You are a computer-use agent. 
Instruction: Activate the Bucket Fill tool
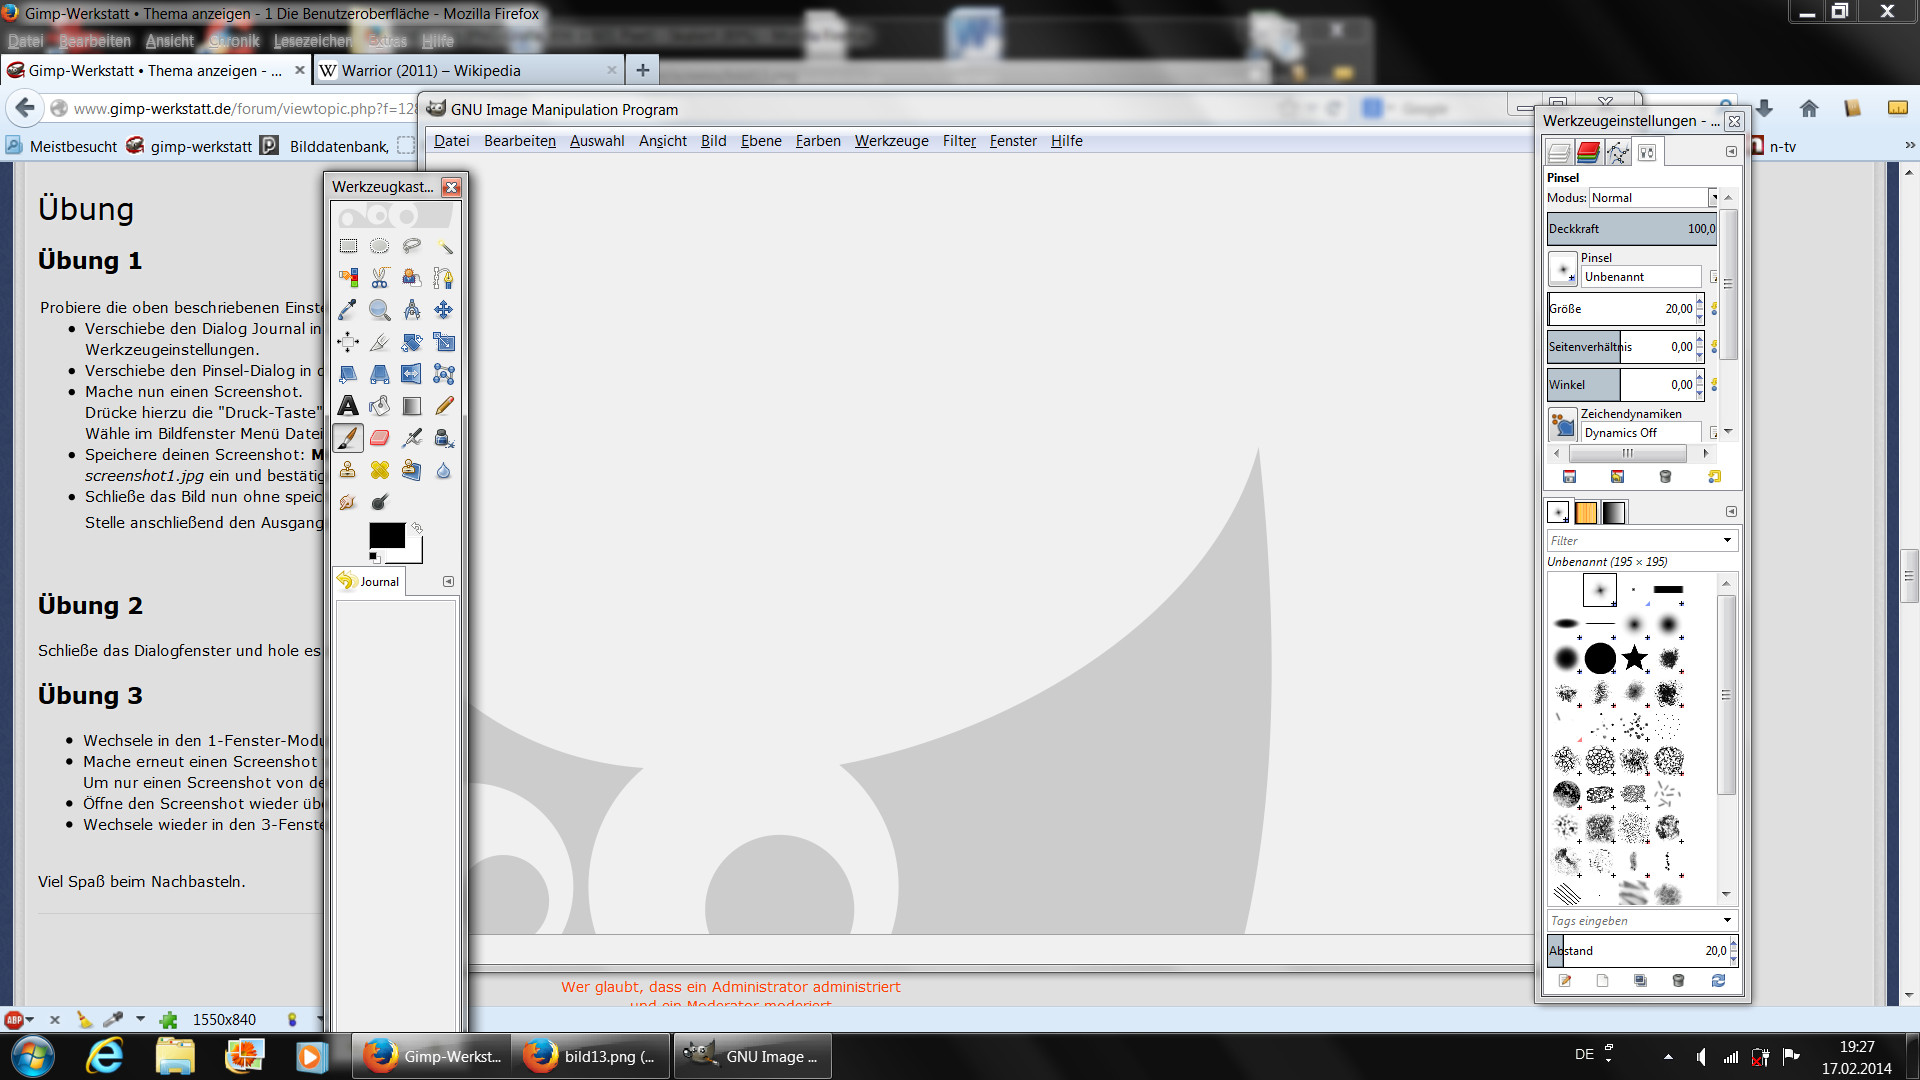[x=380, y=406]
